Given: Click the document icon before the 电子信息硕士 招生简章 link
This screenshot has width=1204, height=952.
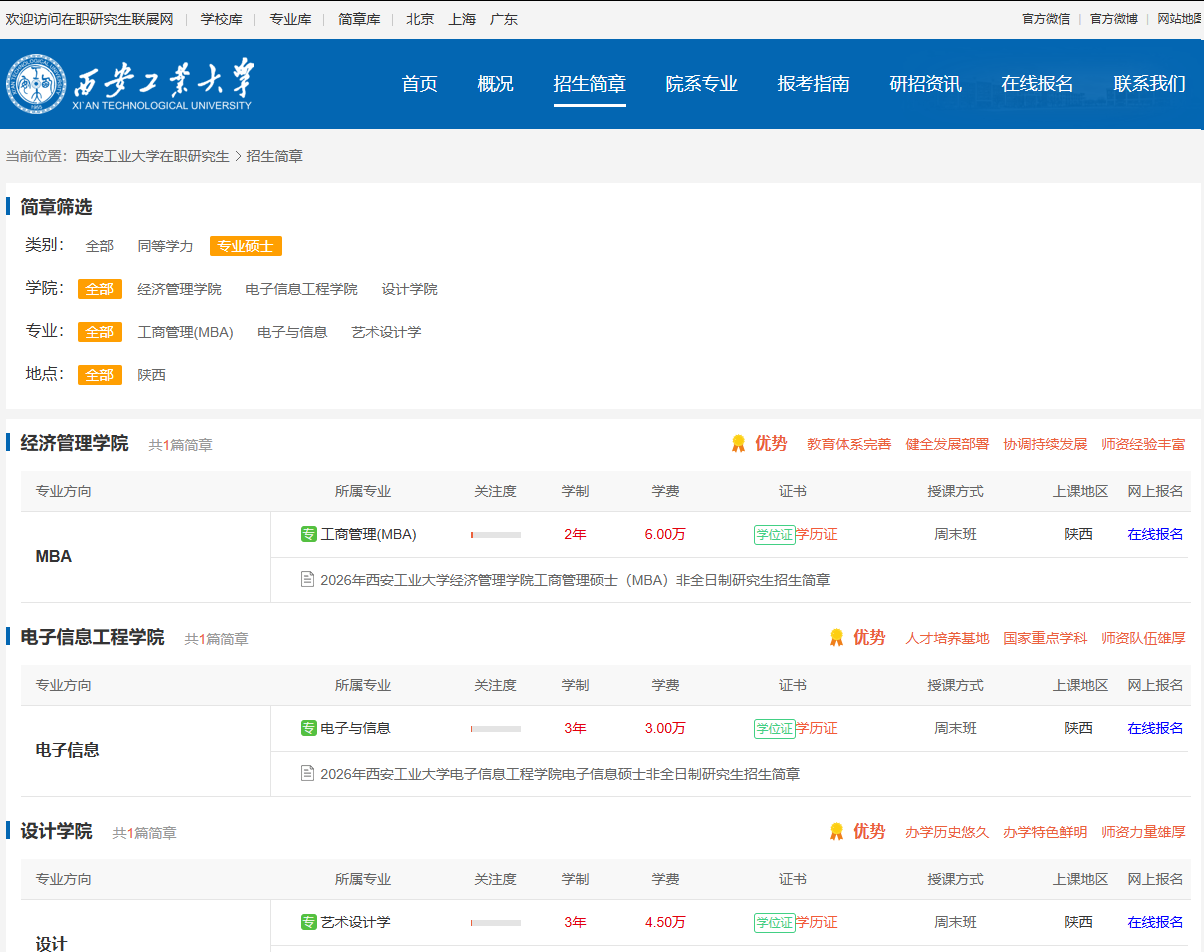Looking at the screenshot, I should point(308,774).
